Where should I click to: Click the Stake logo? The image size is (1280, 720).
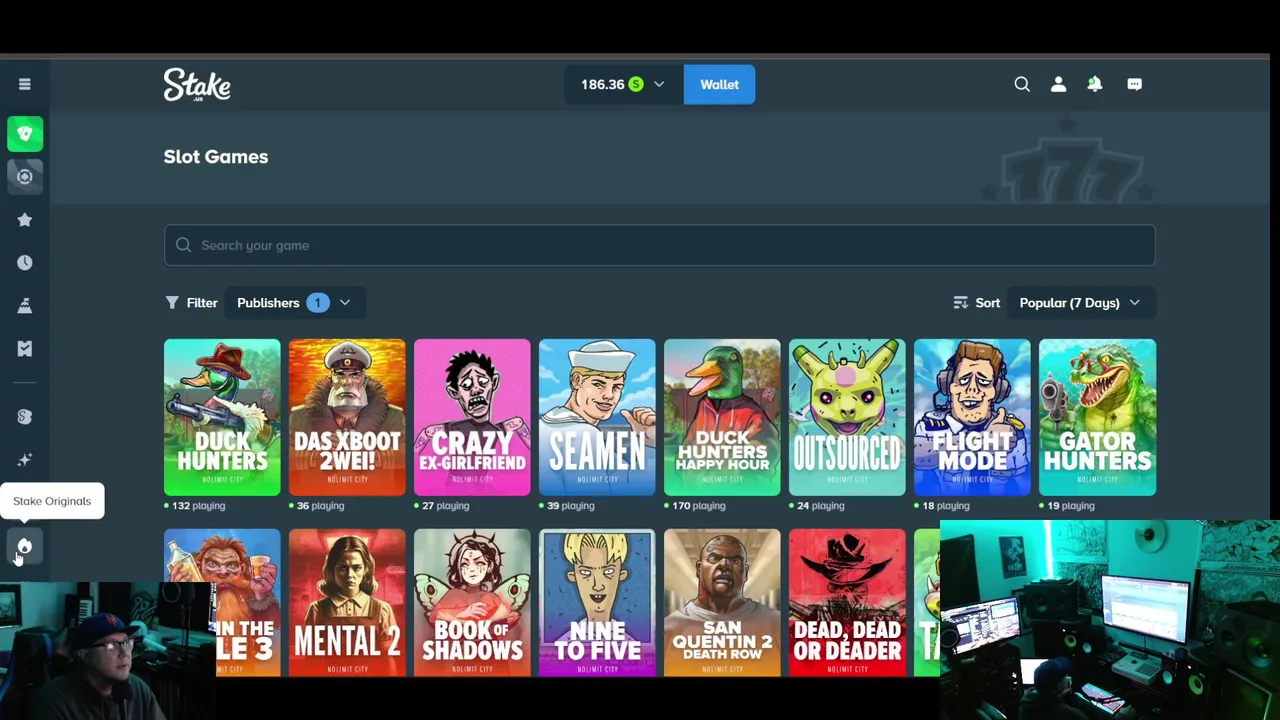197,85
